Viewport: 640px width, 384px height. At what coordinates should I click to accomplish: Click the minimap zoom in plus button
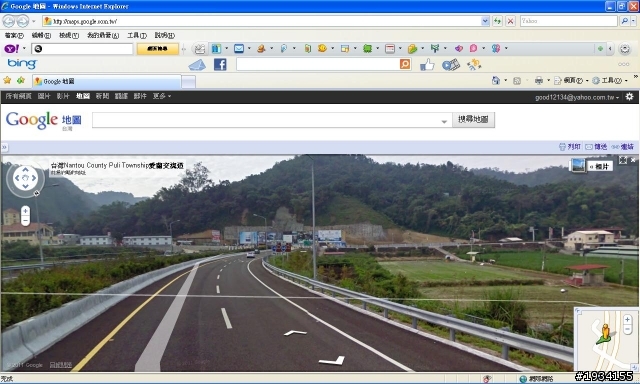point(627,319)
